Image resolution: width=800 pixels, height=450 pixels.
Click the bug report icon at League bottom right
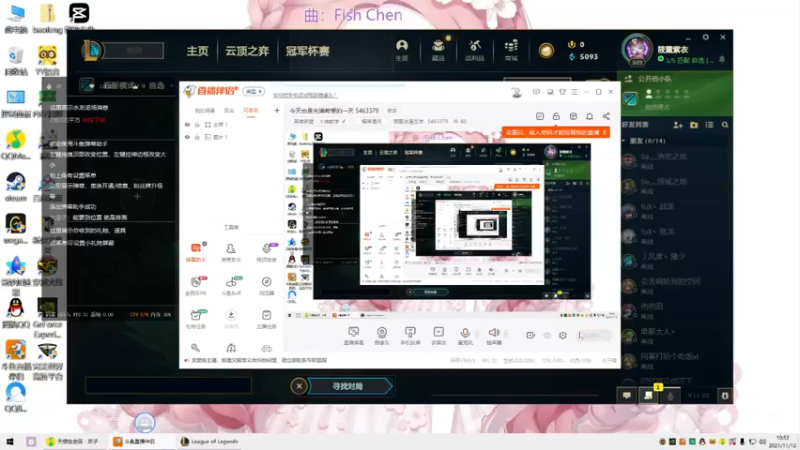pyautogui.click(x=724, y=395)
